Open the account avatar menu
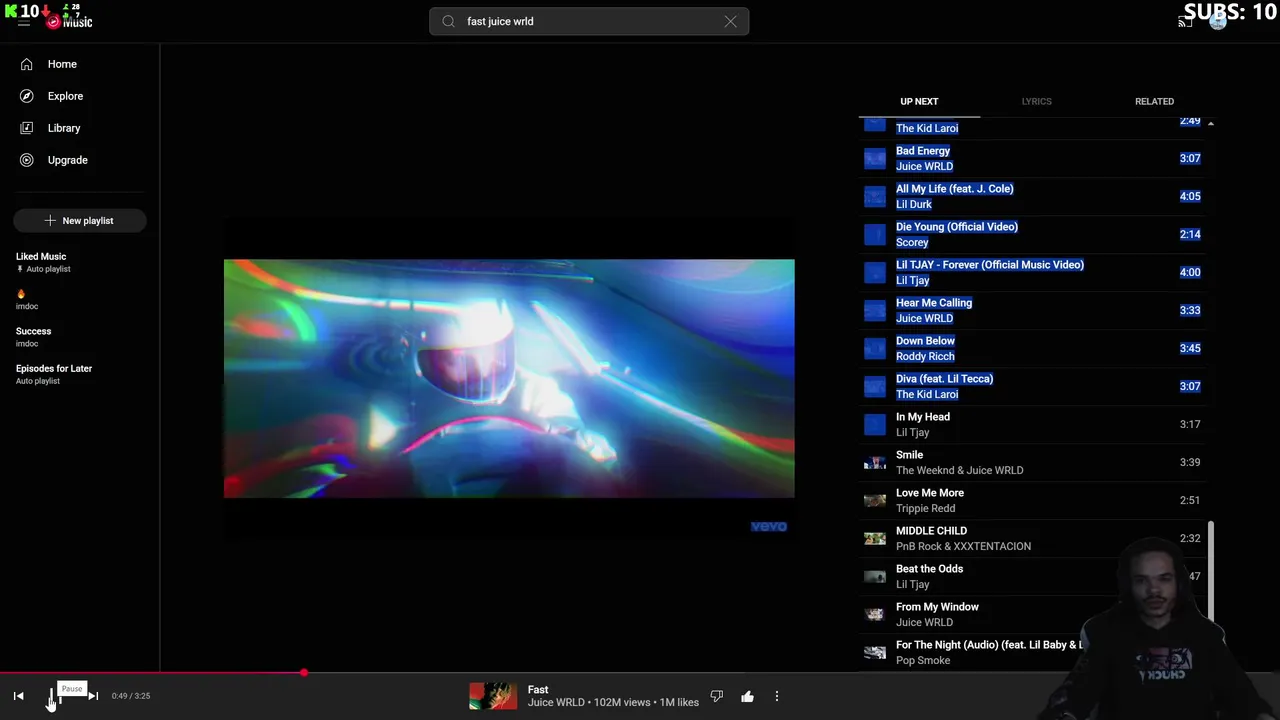1280x720 pixels. coord(1217,21)
